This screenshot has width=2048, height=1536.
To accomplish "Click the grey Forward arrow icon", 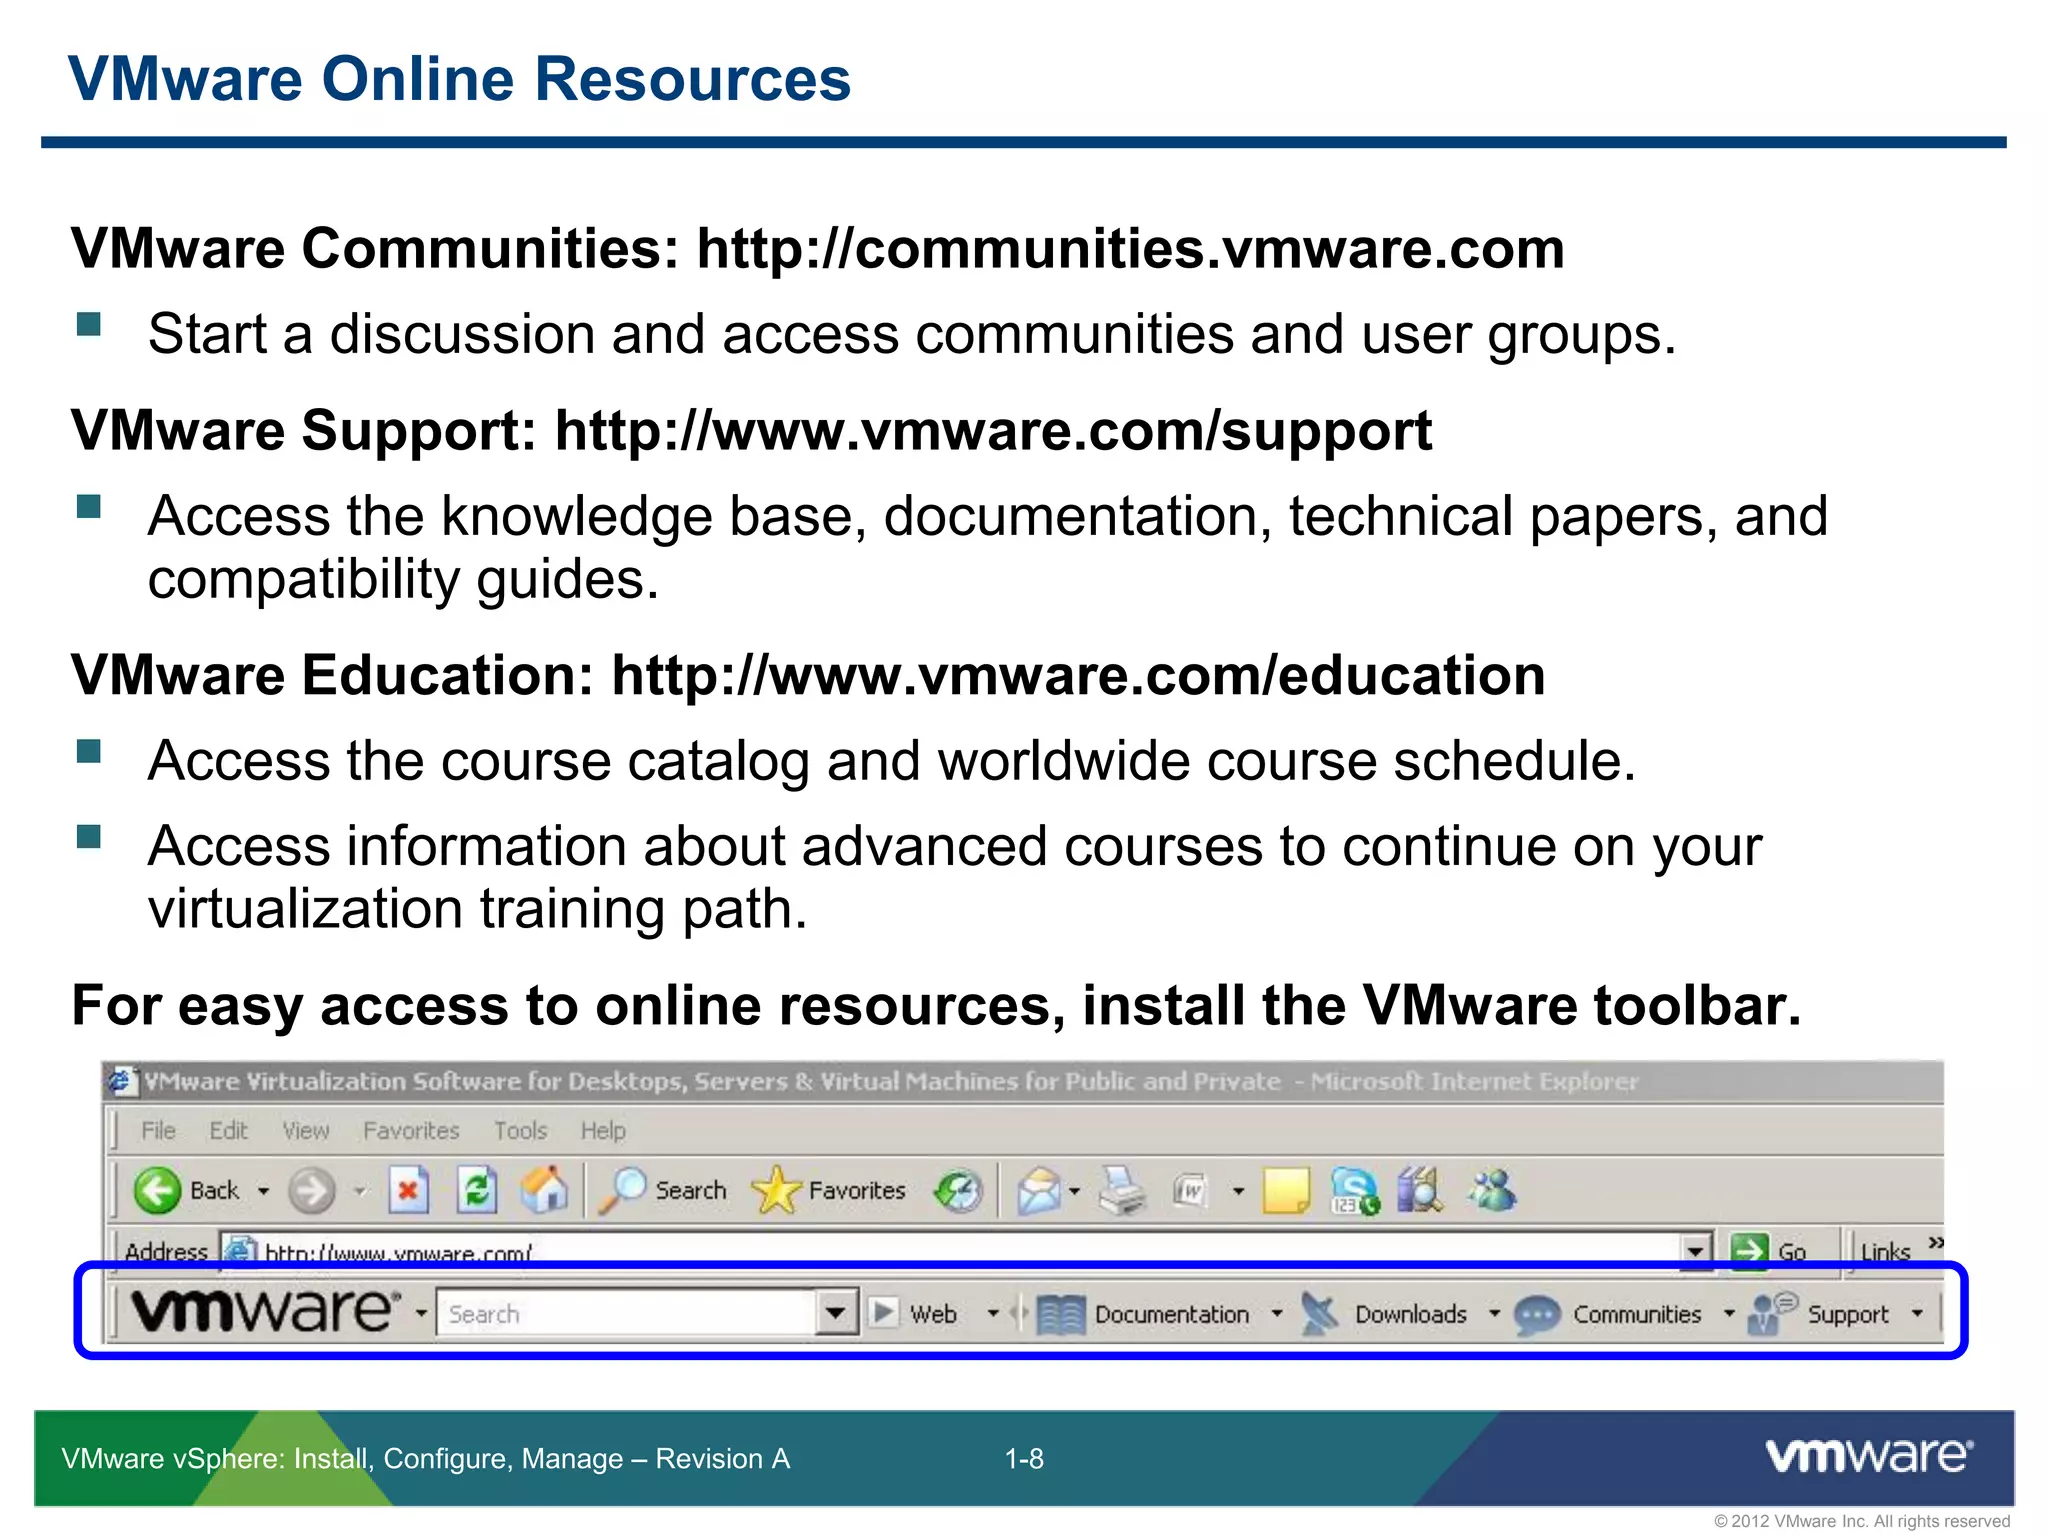I will coord(312,1191).
